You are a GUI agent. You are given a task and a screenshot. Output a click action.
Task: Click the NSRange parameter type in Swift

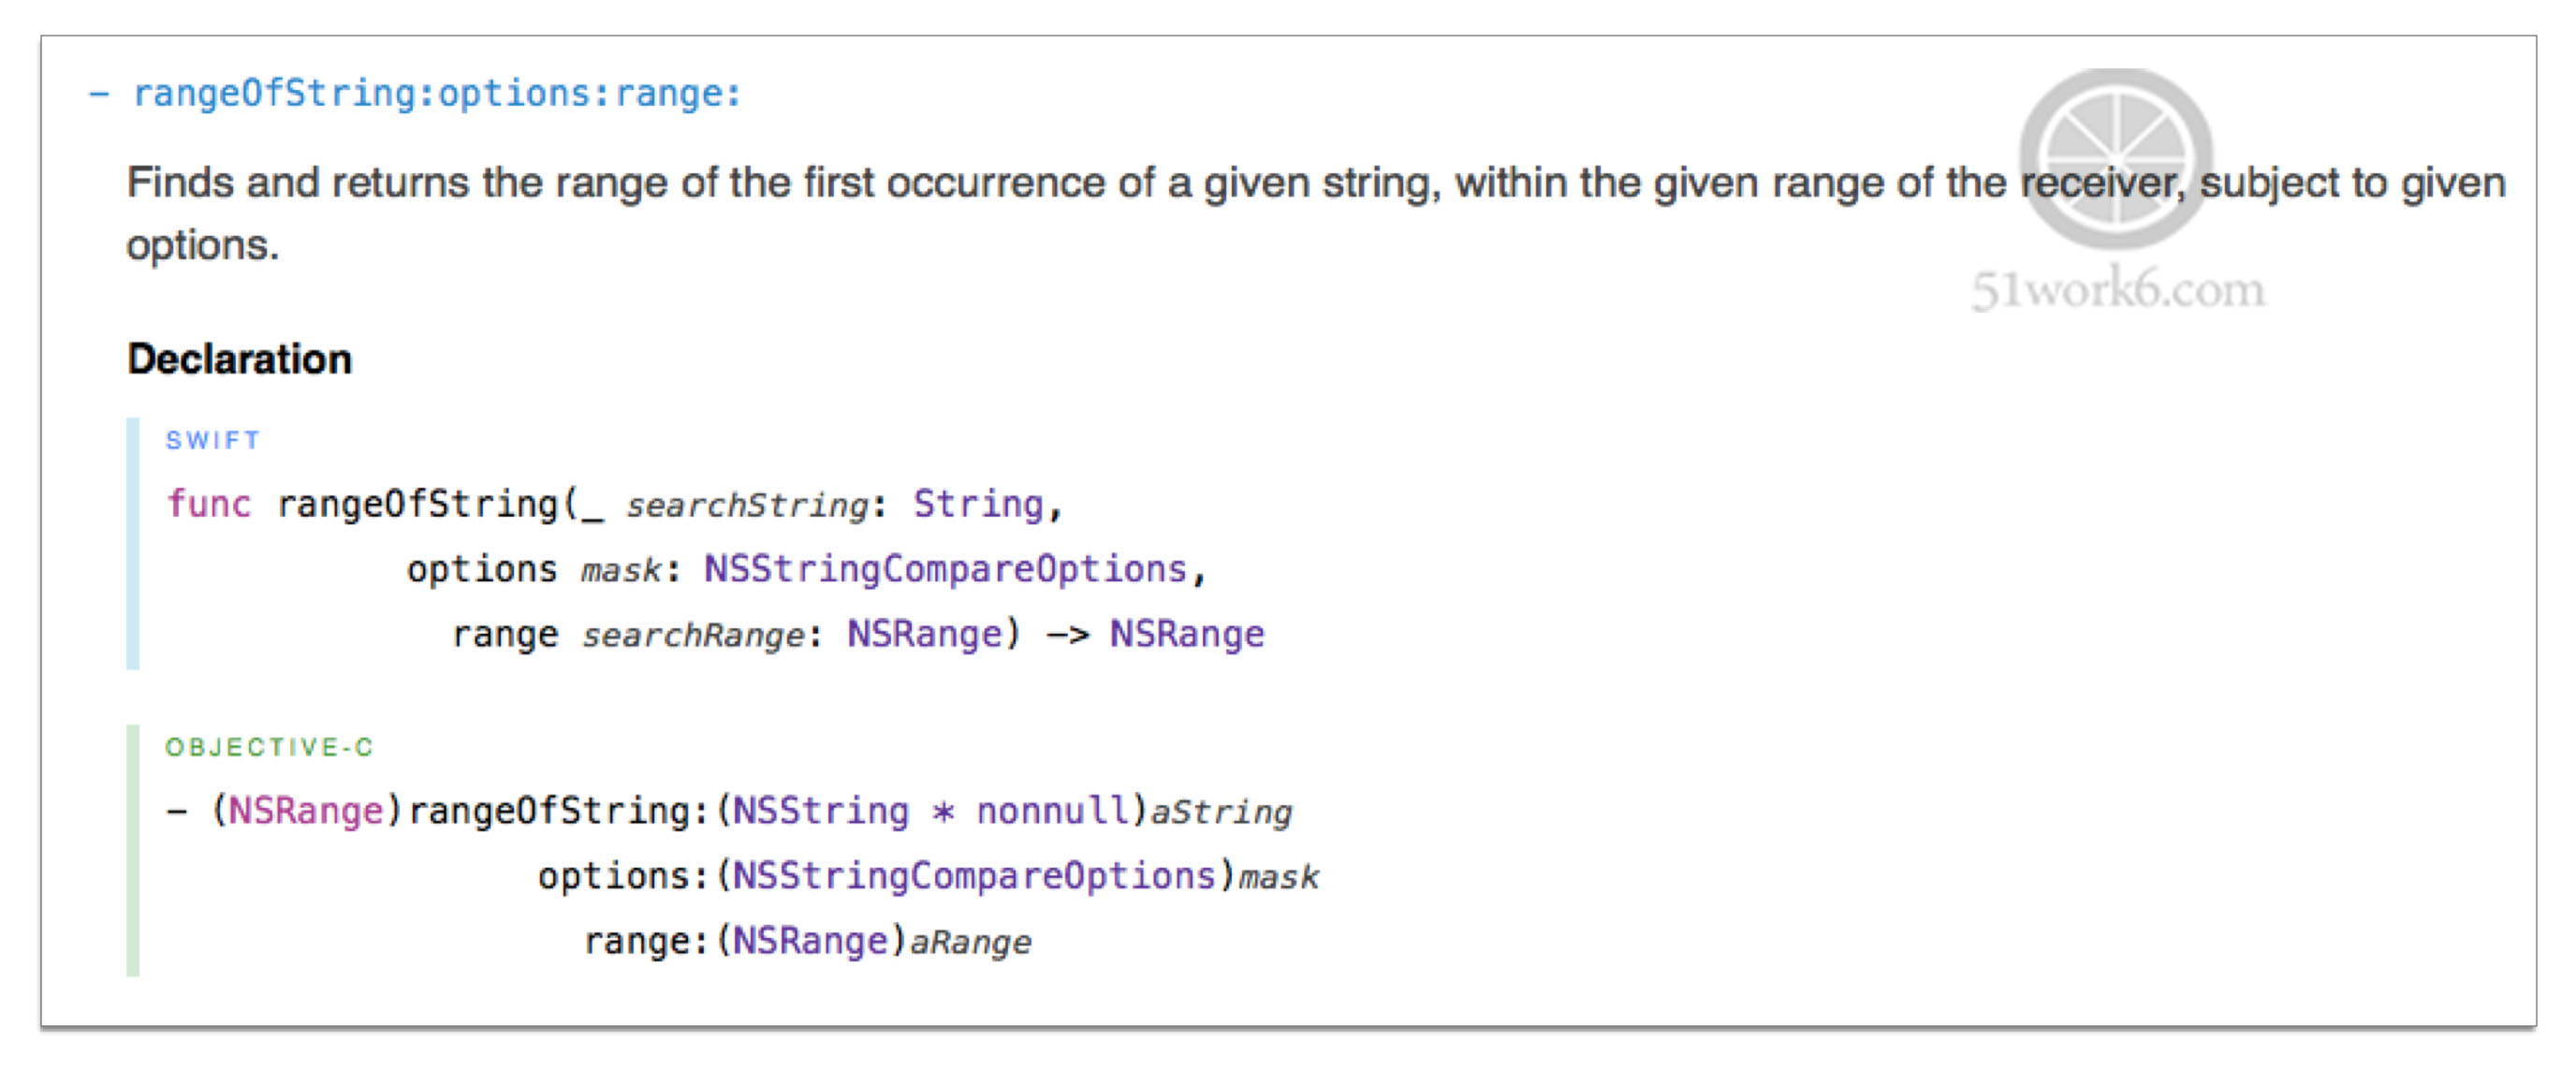point(924,634)
